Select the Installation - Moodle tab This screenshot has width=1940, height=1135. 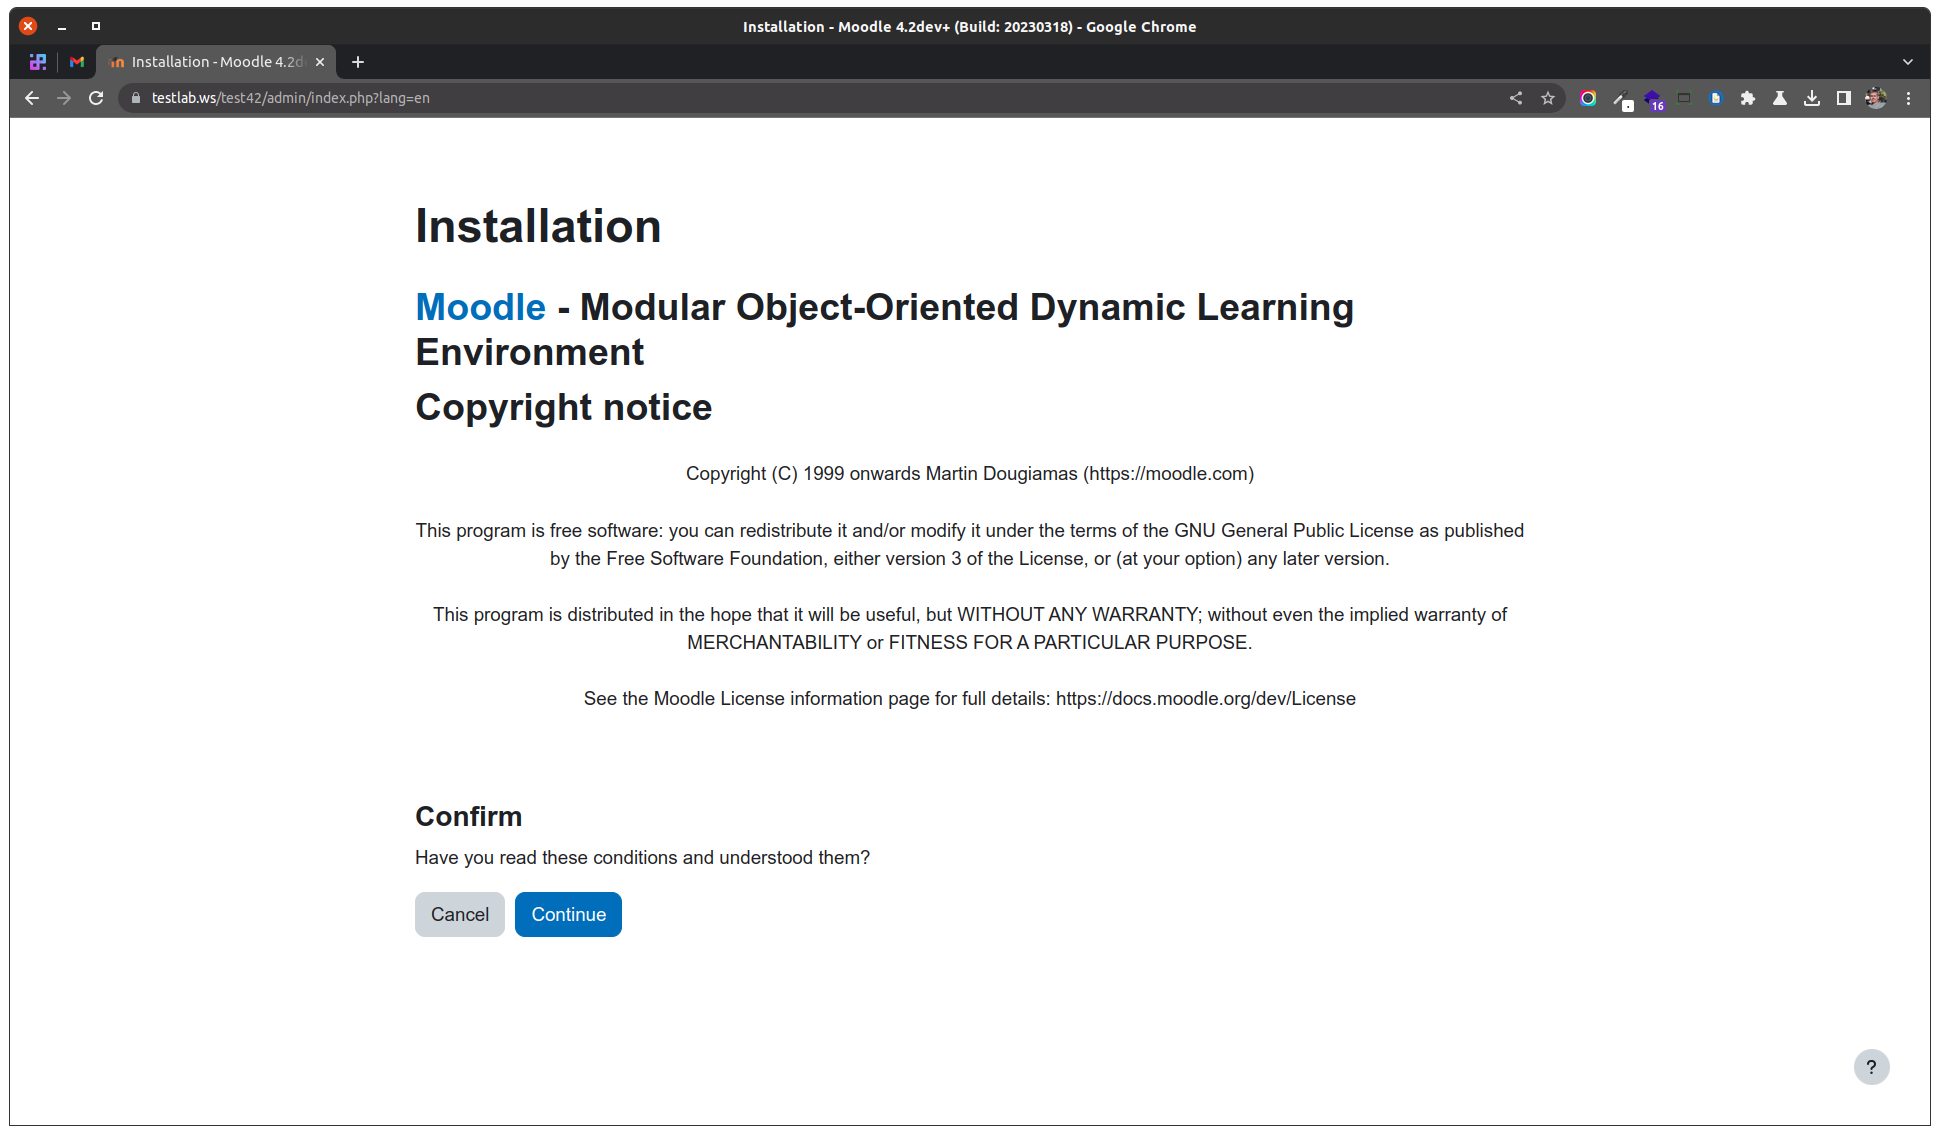(x=217, y=62)
